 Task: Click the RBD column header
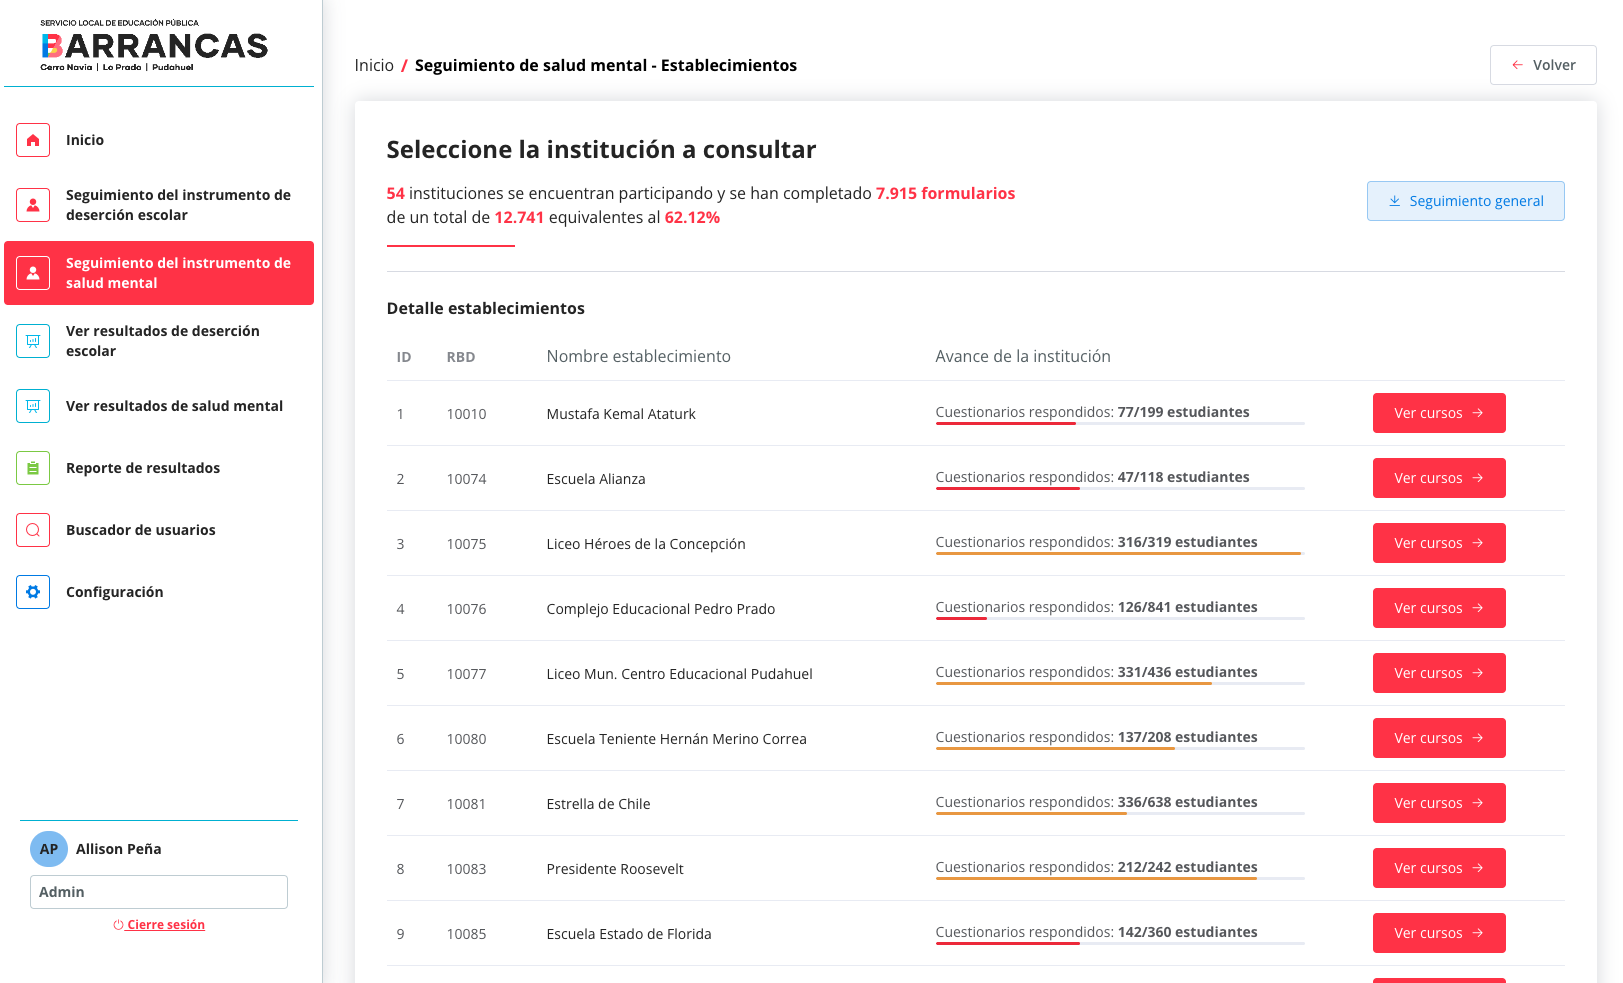tap(461, 357)
